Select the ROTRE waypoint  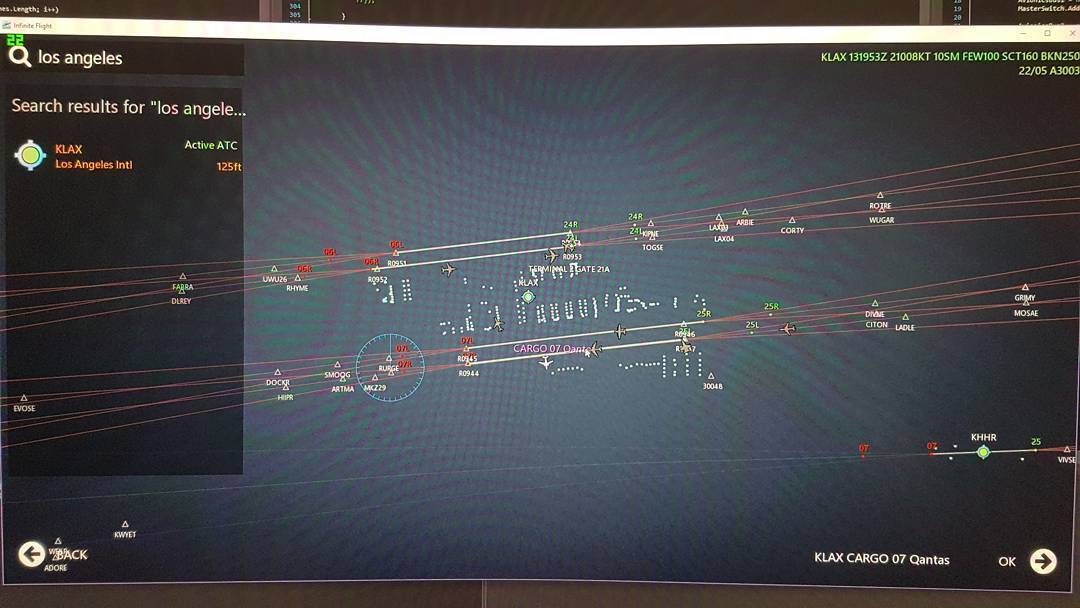880,201
